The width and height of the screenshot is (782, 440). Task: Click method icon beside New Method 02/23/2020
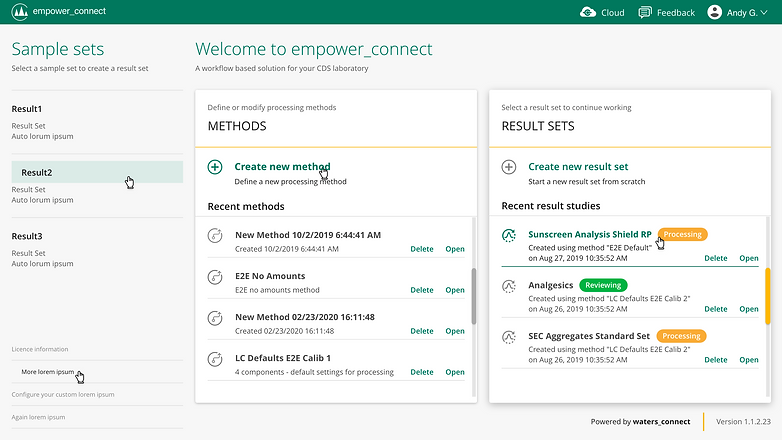click(x=215, y=317)
